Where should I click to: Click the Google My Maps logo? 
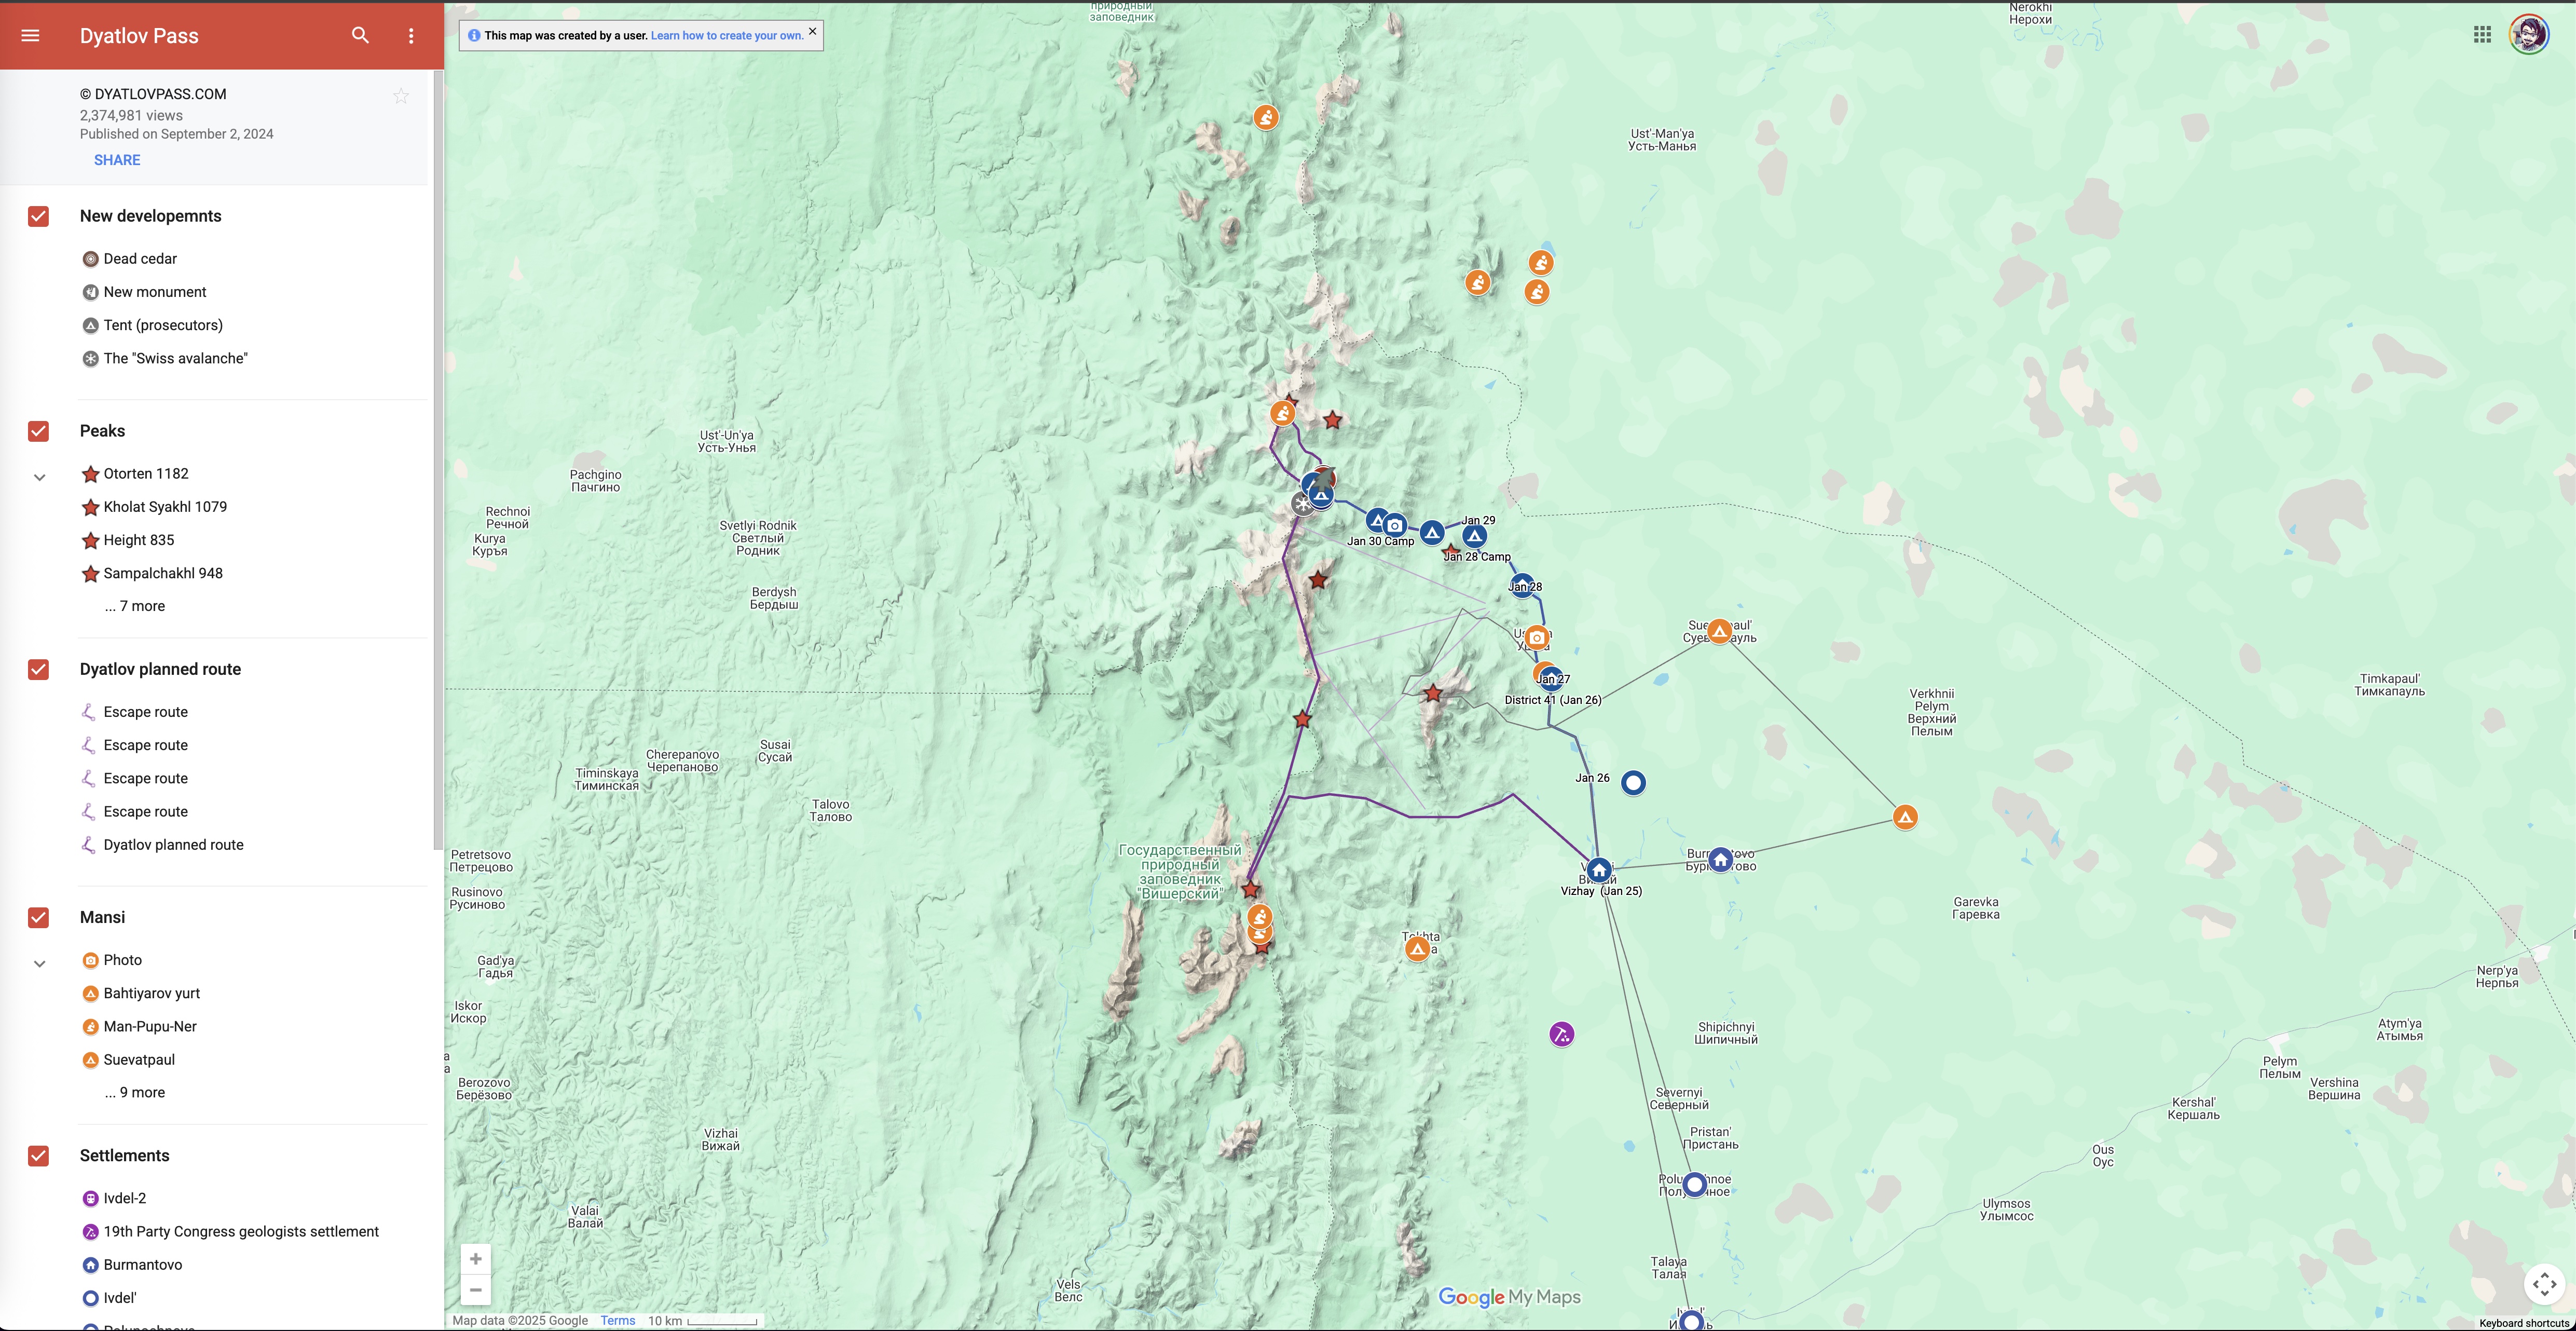pos(1509,1297)
